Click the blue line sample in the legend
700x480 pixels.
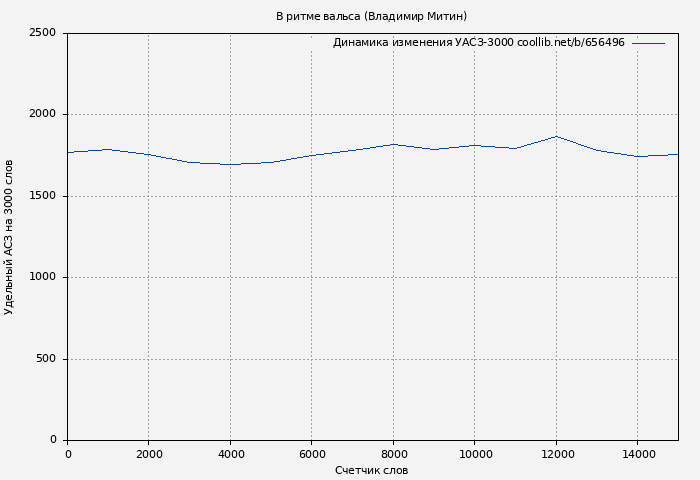coord(648,43)
